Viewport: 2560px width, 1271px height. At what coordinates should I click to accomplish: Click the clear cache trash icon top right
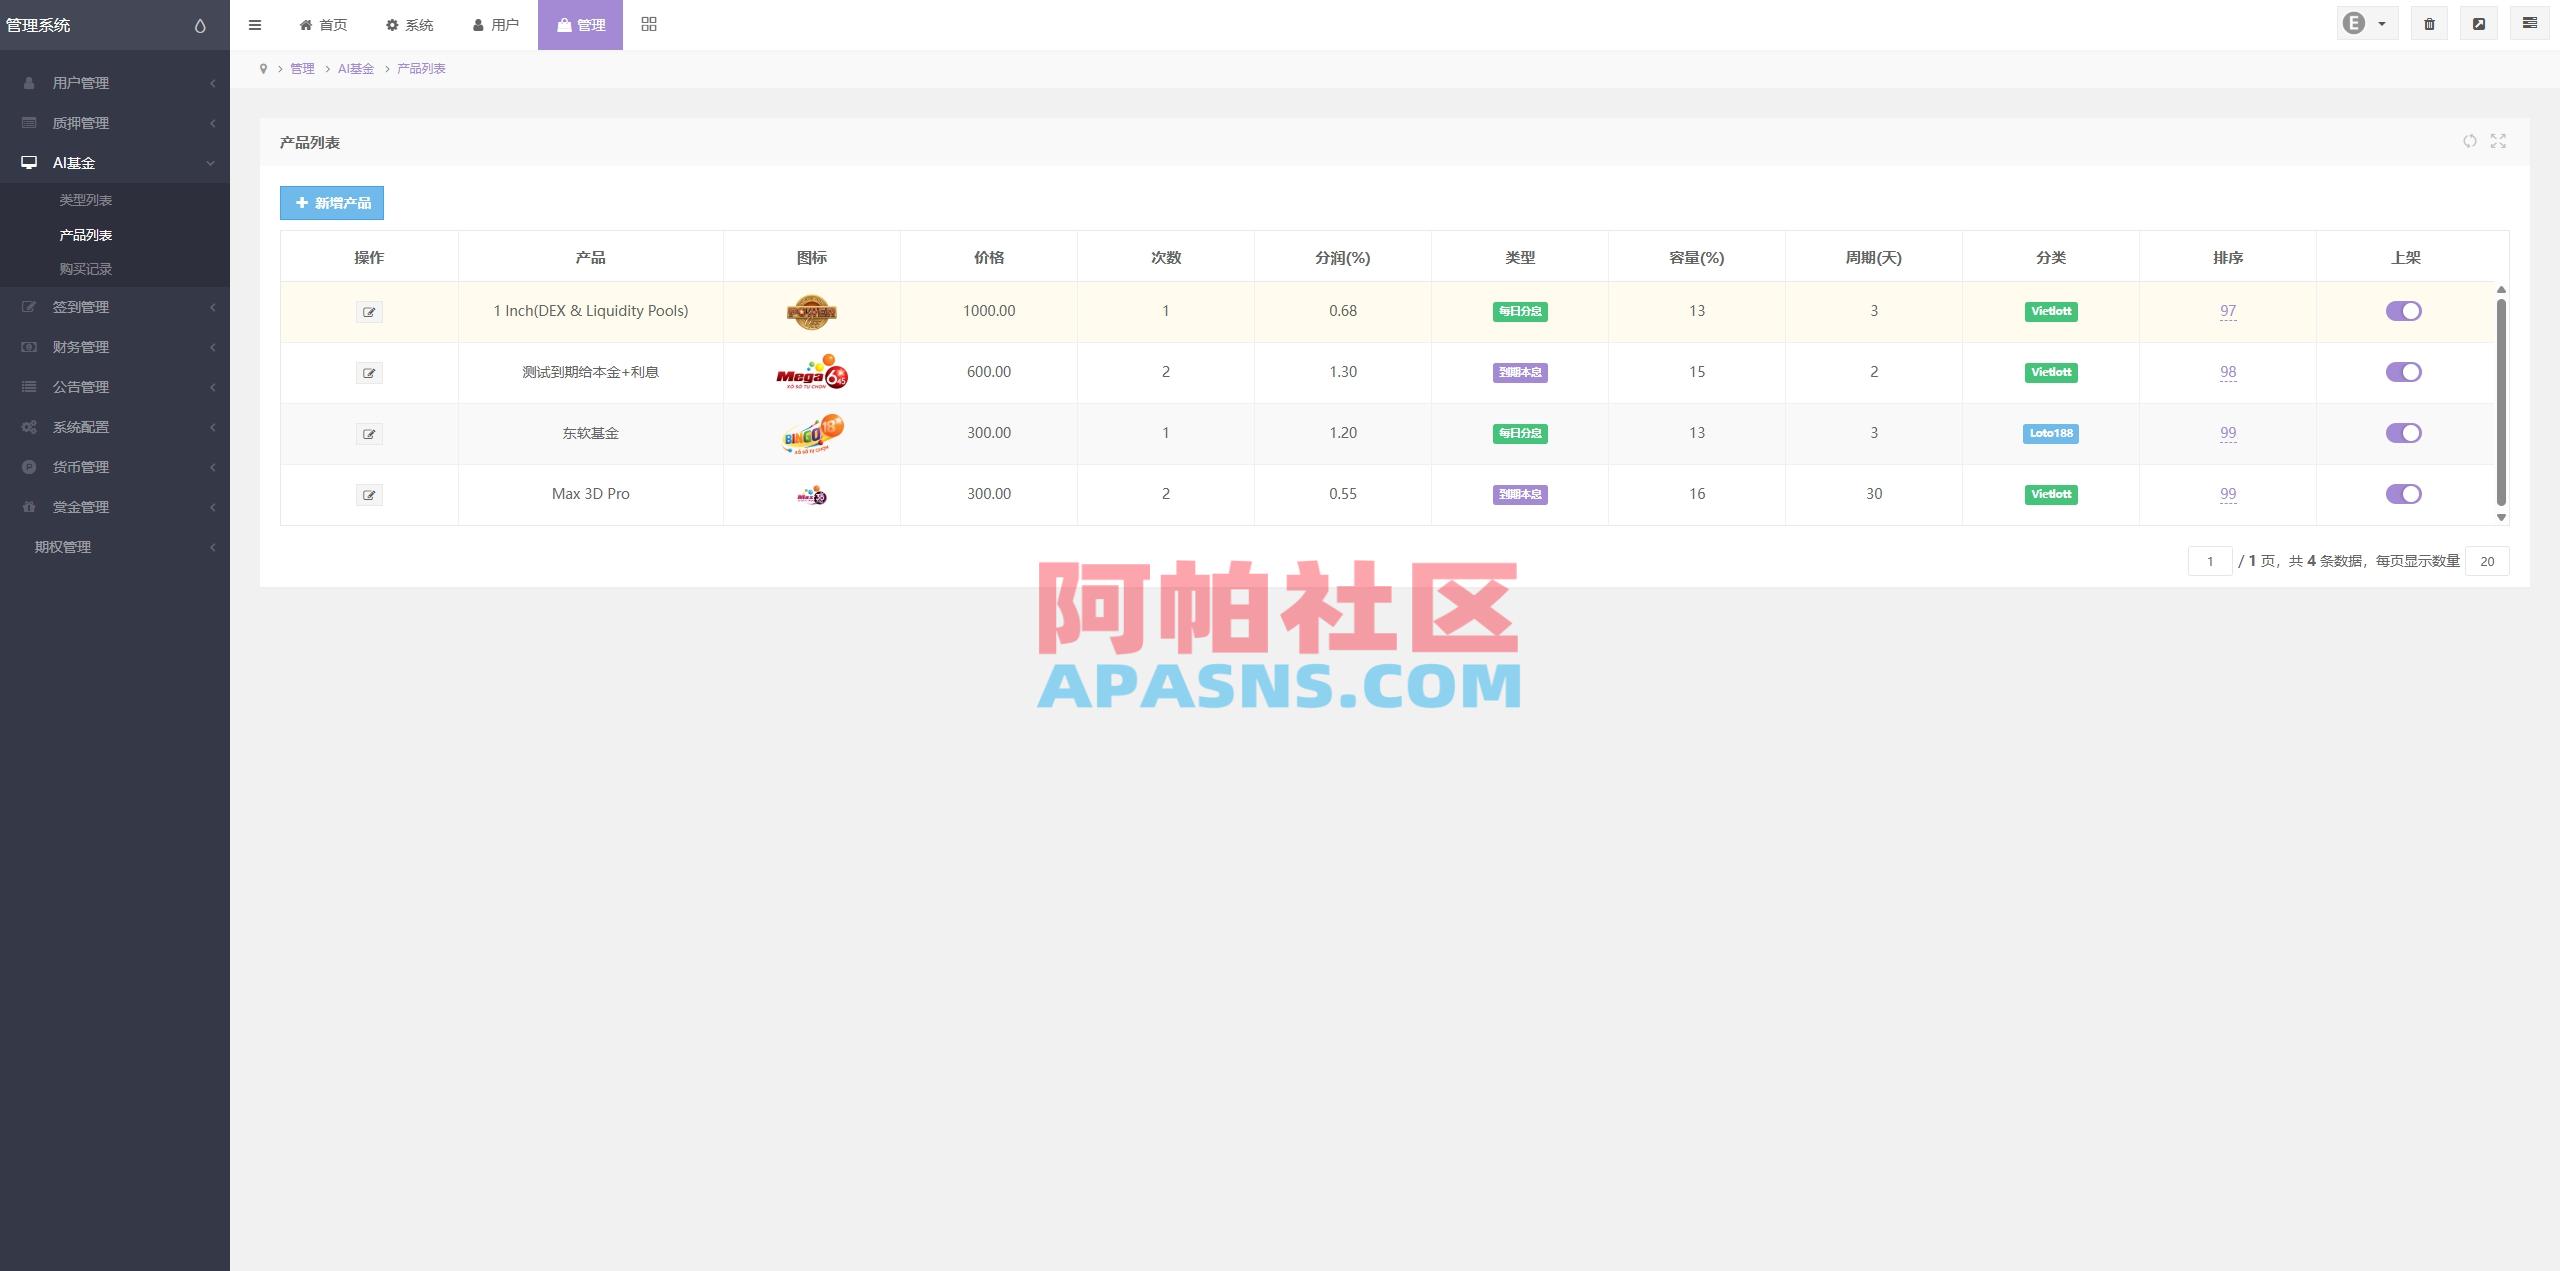(2430, 23)
